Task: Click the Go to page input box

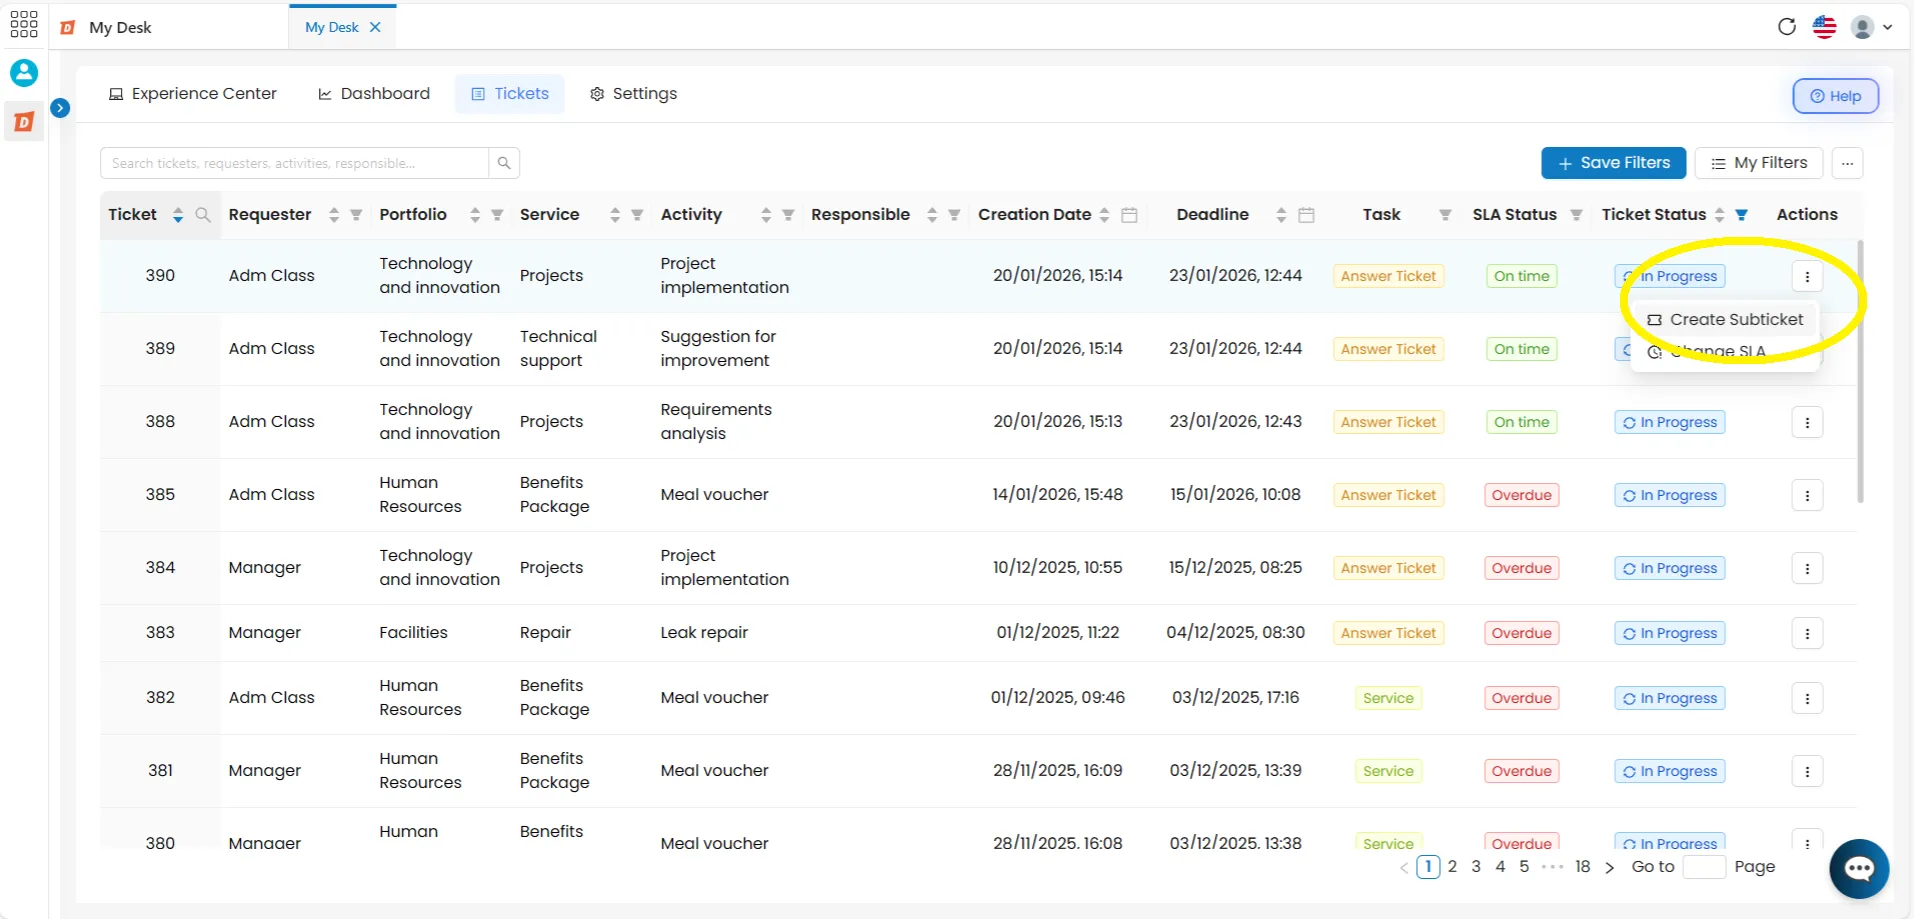Action: pyautogui.click(x=1704, y=867)
